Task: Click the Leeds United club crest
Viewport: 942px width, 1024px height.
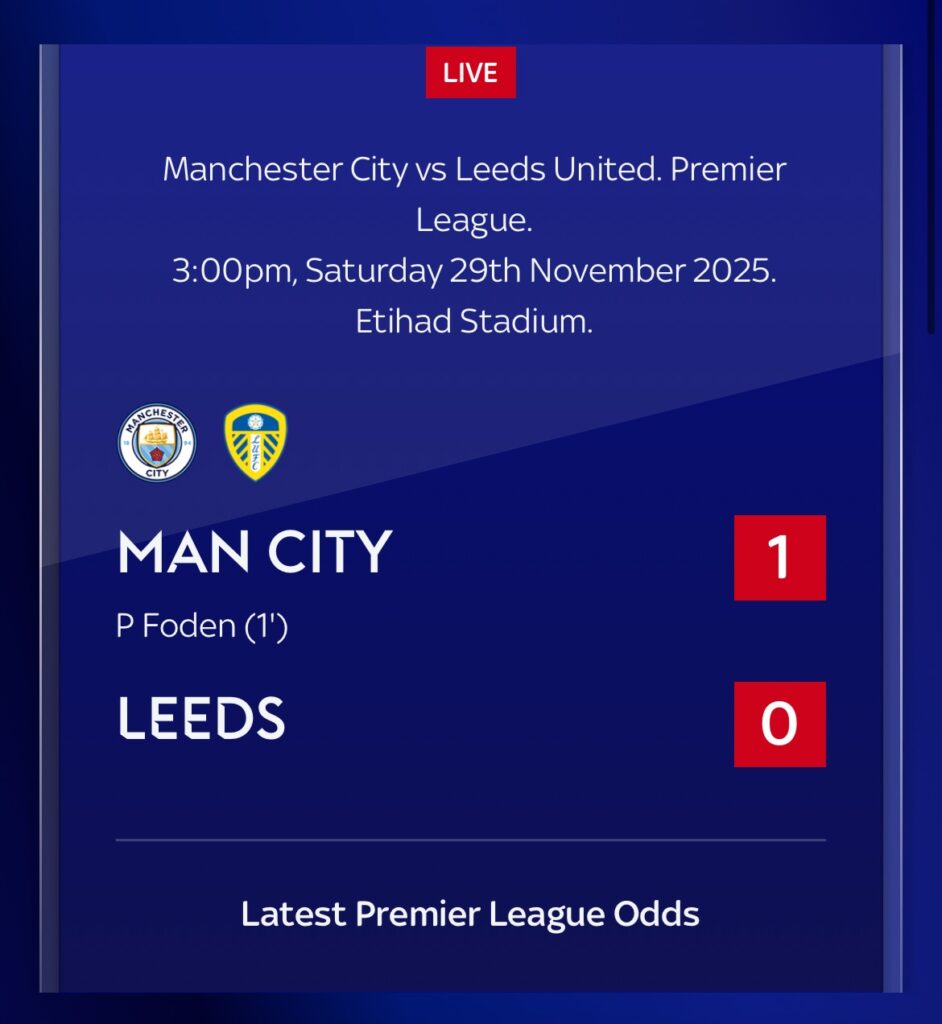Action: click(x=256, y=442)
